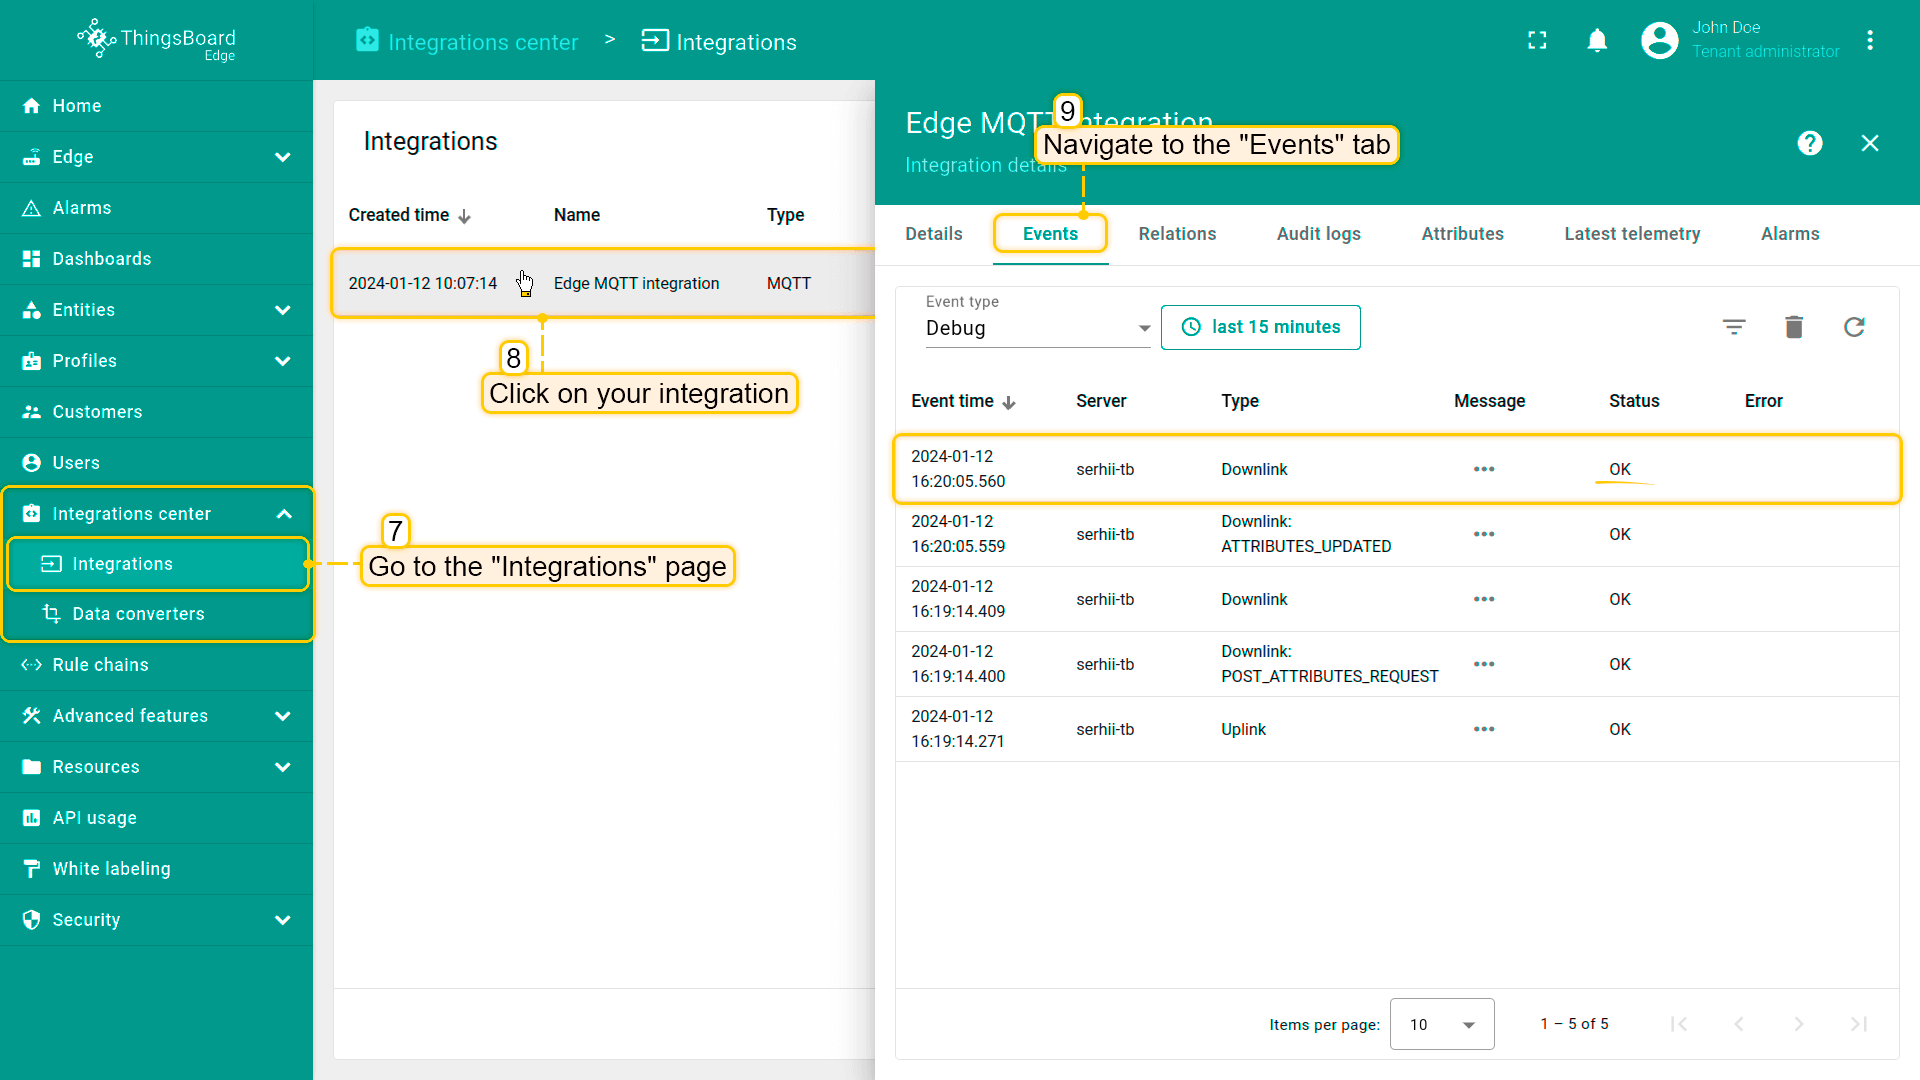
Task: Open Data converters in sidebar
Action: tap(138, 614)
